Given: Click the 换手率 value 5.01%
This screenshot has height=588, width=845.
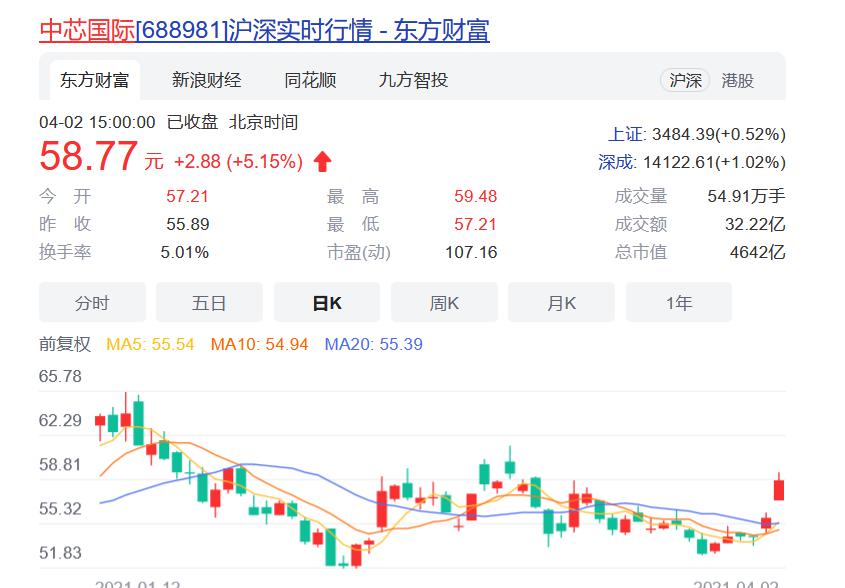Looking at the screenshot, I should coord(184,252).
